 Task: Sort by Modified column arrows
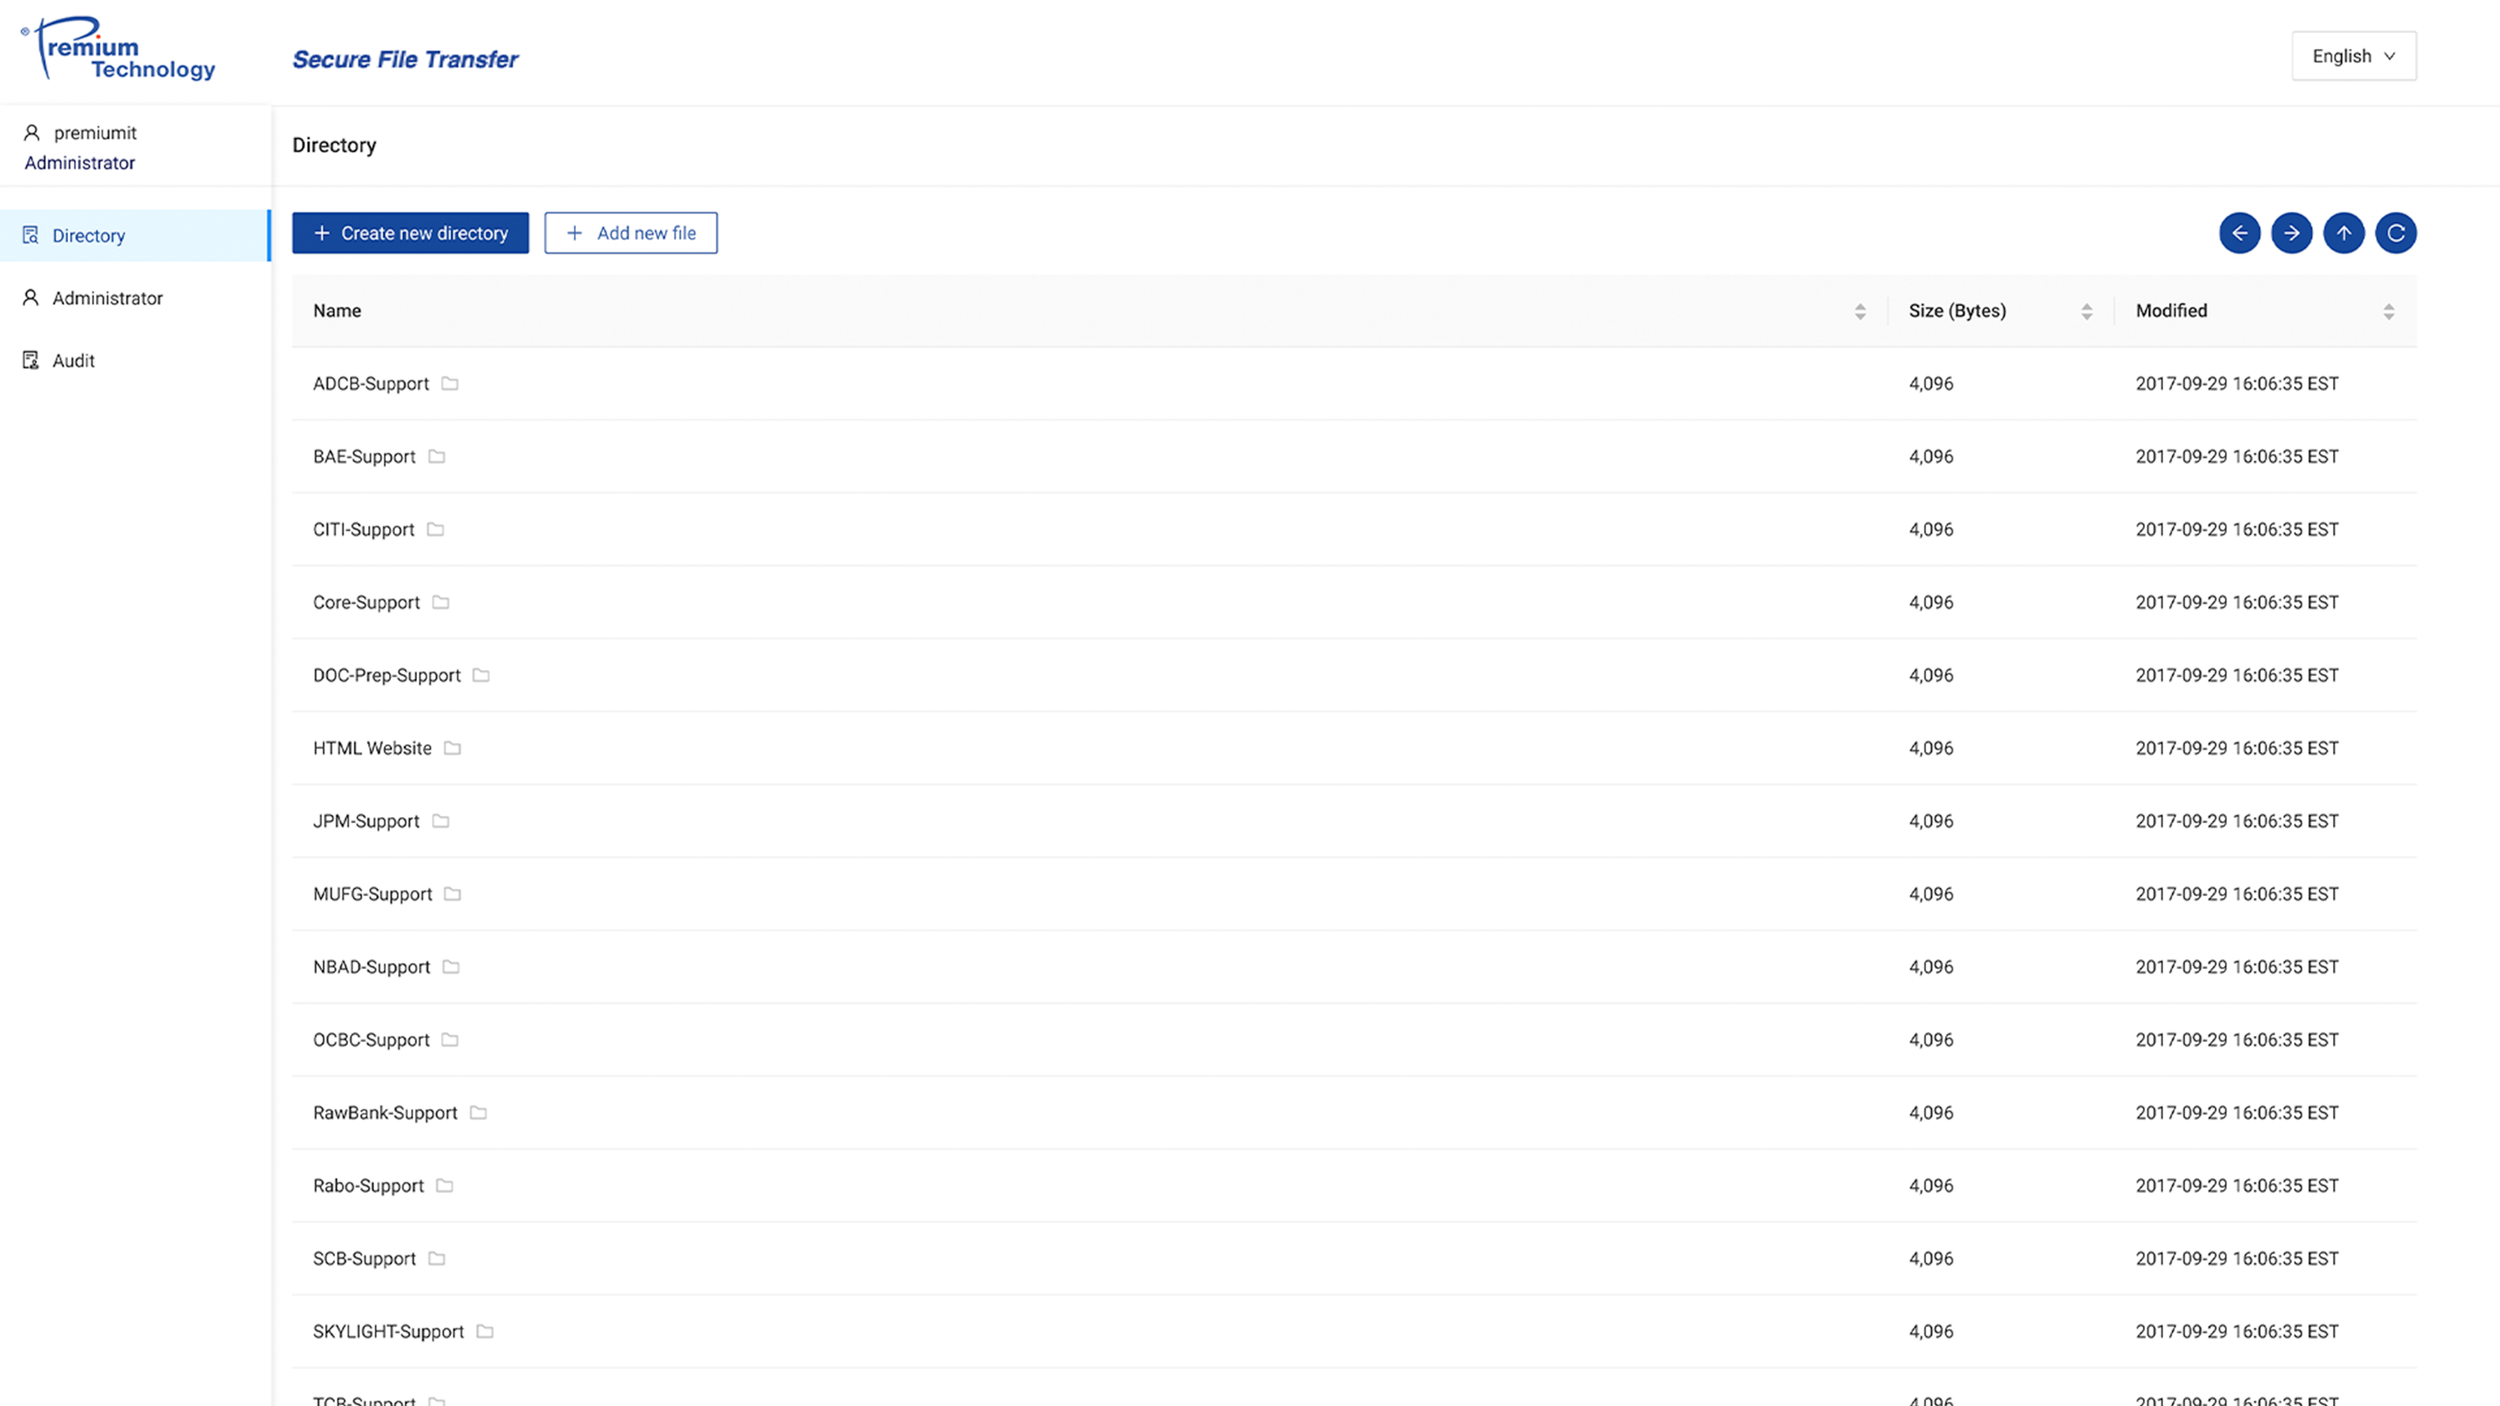[x=2389, y=312]
